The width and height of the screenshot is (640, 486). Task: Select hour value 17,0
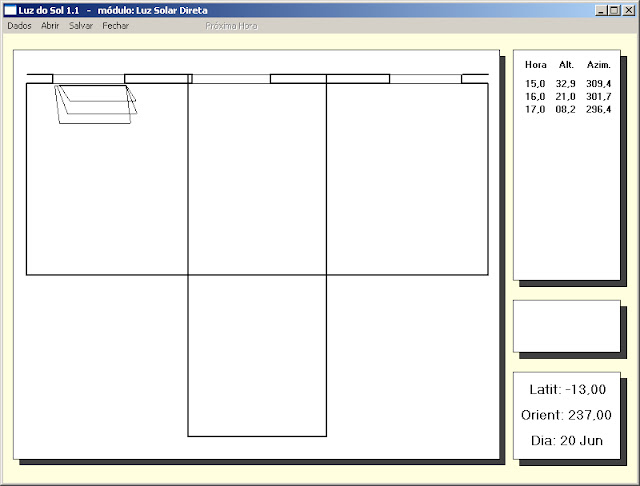click(535, 109)
